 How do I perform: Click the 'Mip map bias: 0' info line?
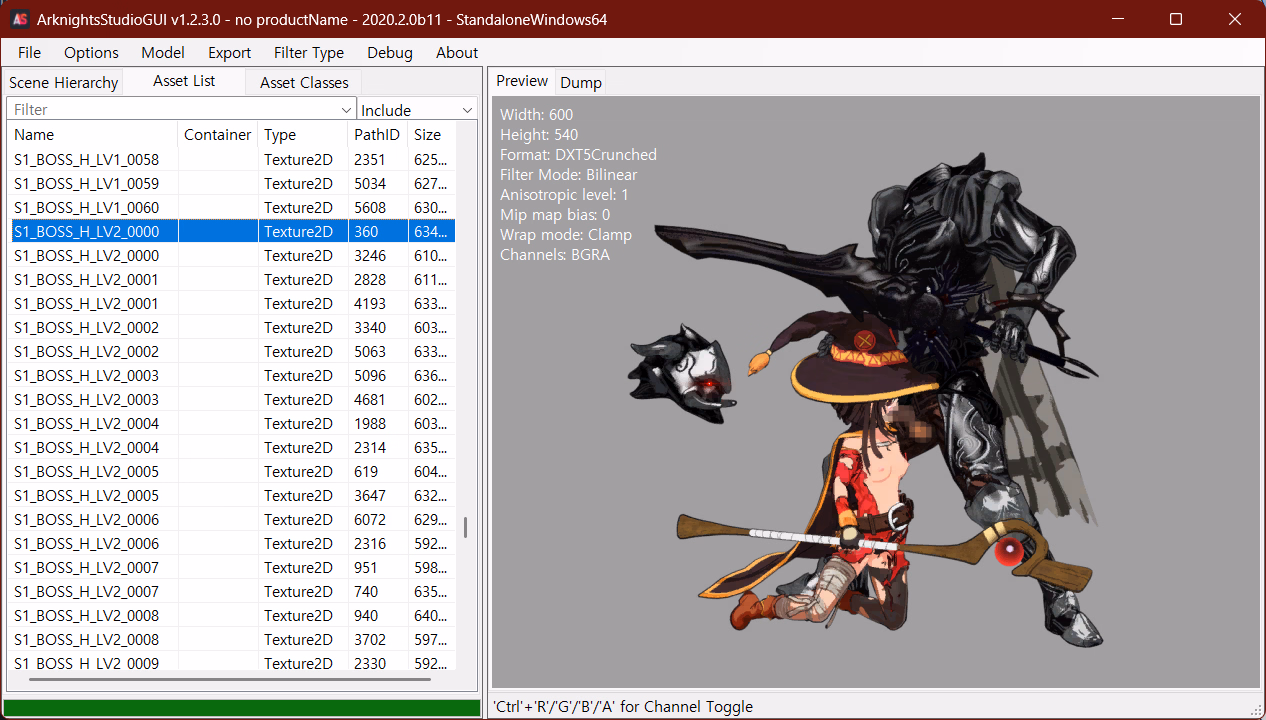pyautogui.click(x=555, y=215)
